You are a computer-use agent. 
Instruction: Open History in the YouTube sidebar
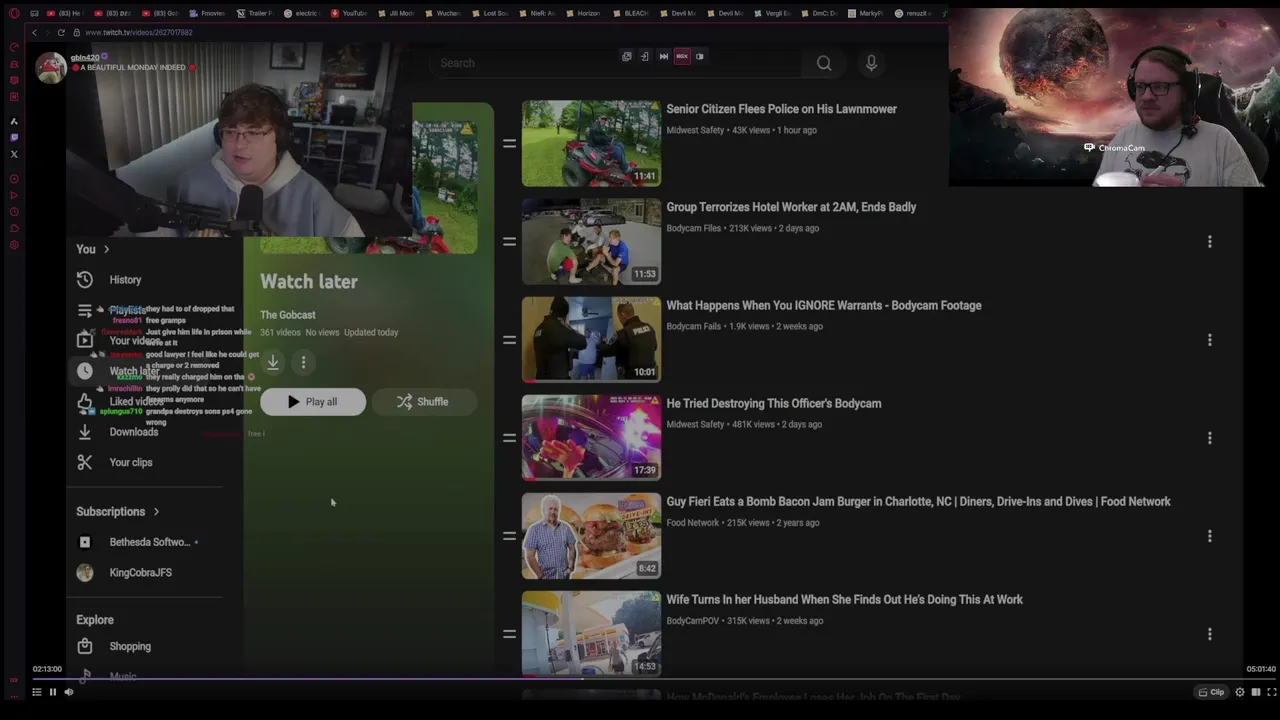point(110,280)
